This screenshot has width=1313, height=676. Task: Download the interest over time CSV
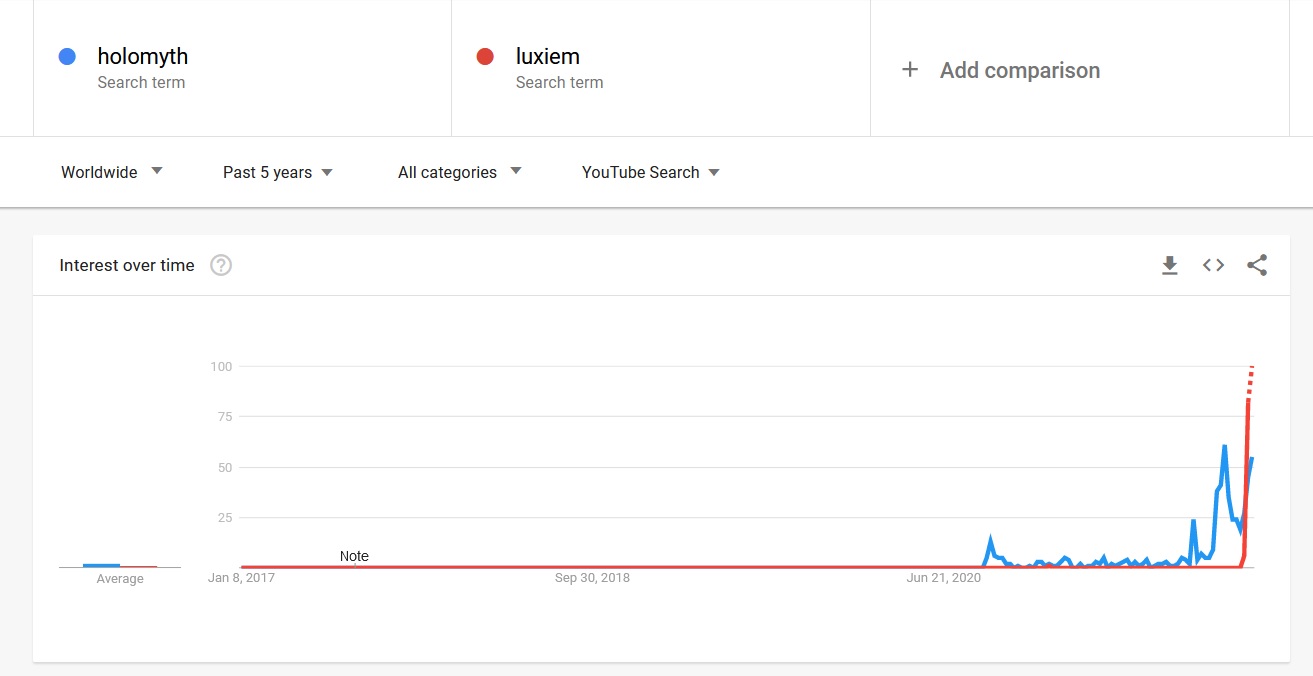(1169, 265)
